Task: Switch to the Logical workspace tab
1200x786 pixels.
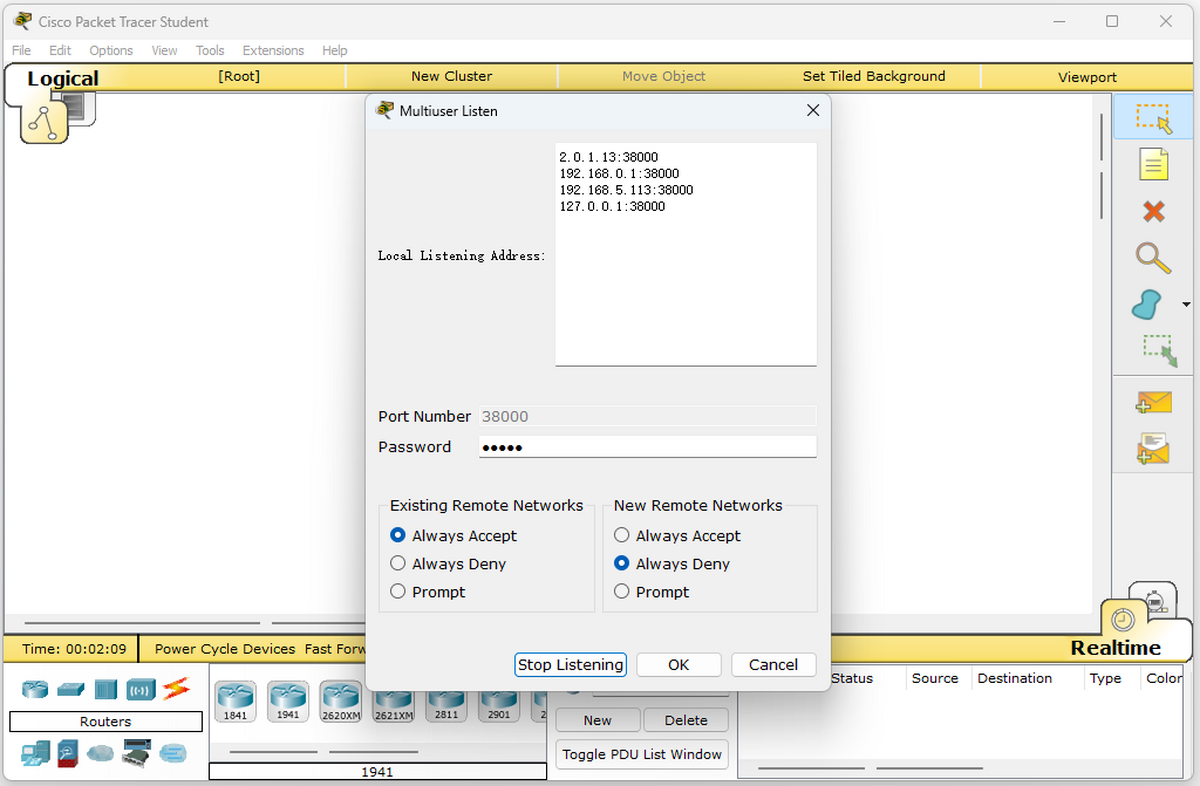Action: coord(63,79)
